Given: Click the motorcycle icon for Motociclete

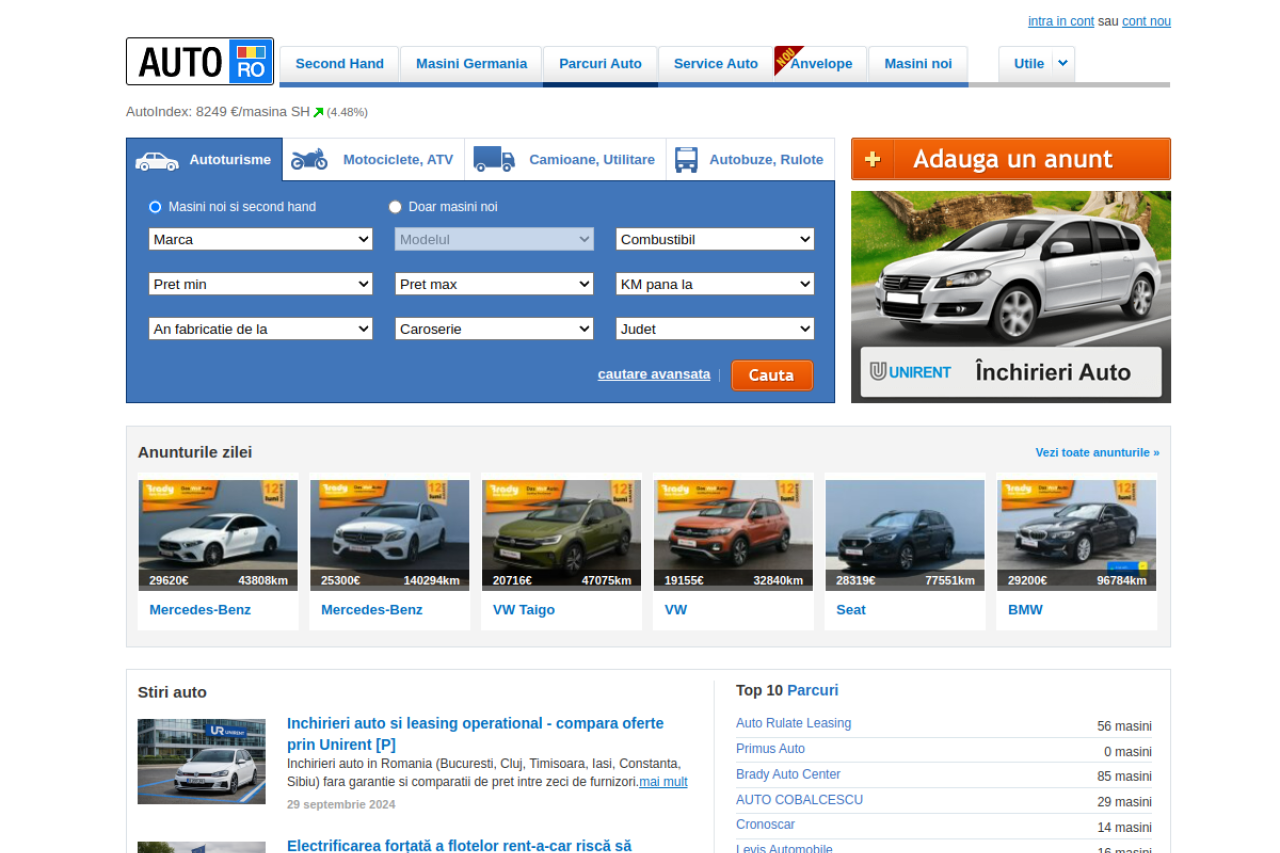Looking at the screenshot, I should coord(309,160).
